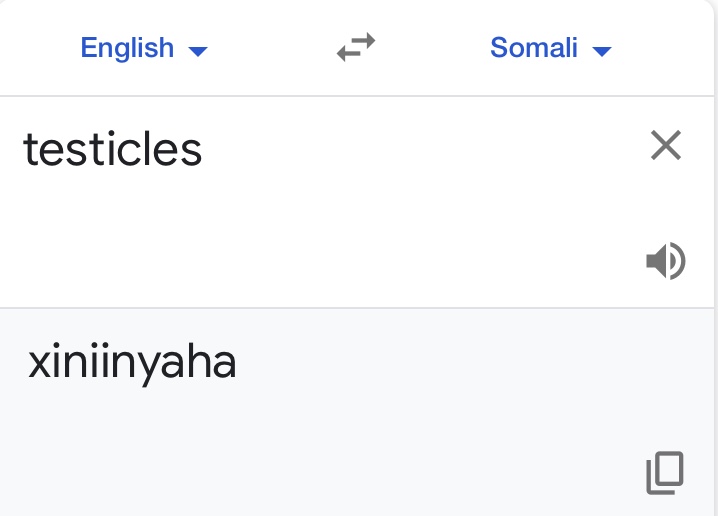Clear the source text with the X
This screenshot has width=718, height=516.
point(665,146)
